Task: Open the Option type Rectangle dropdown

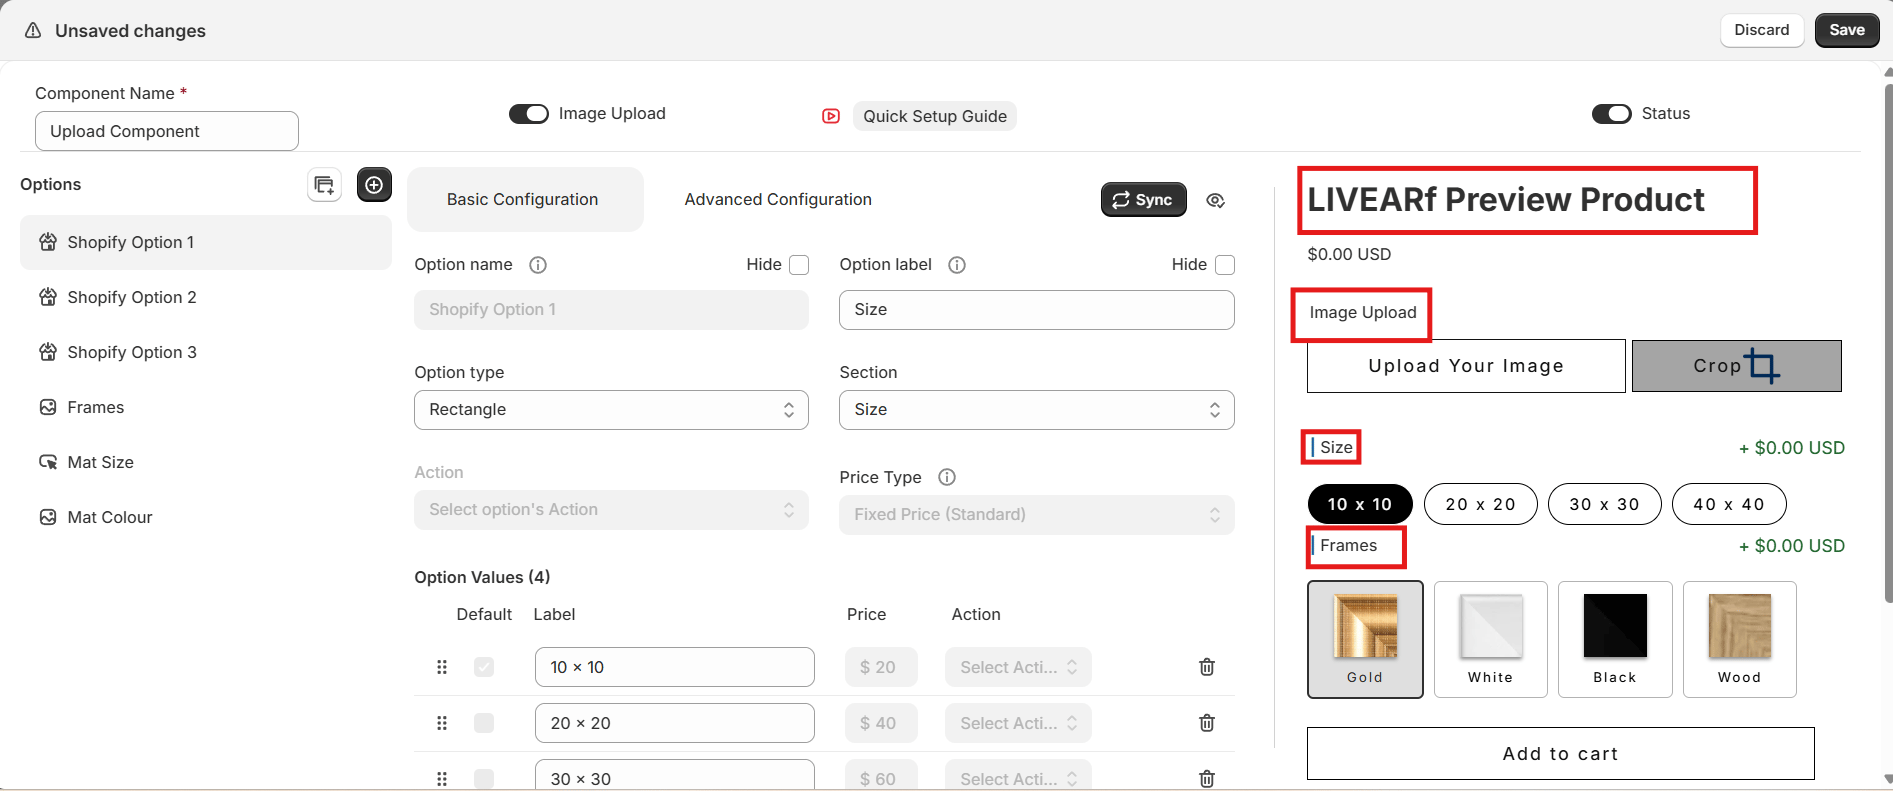Action: tap(611, 410)
